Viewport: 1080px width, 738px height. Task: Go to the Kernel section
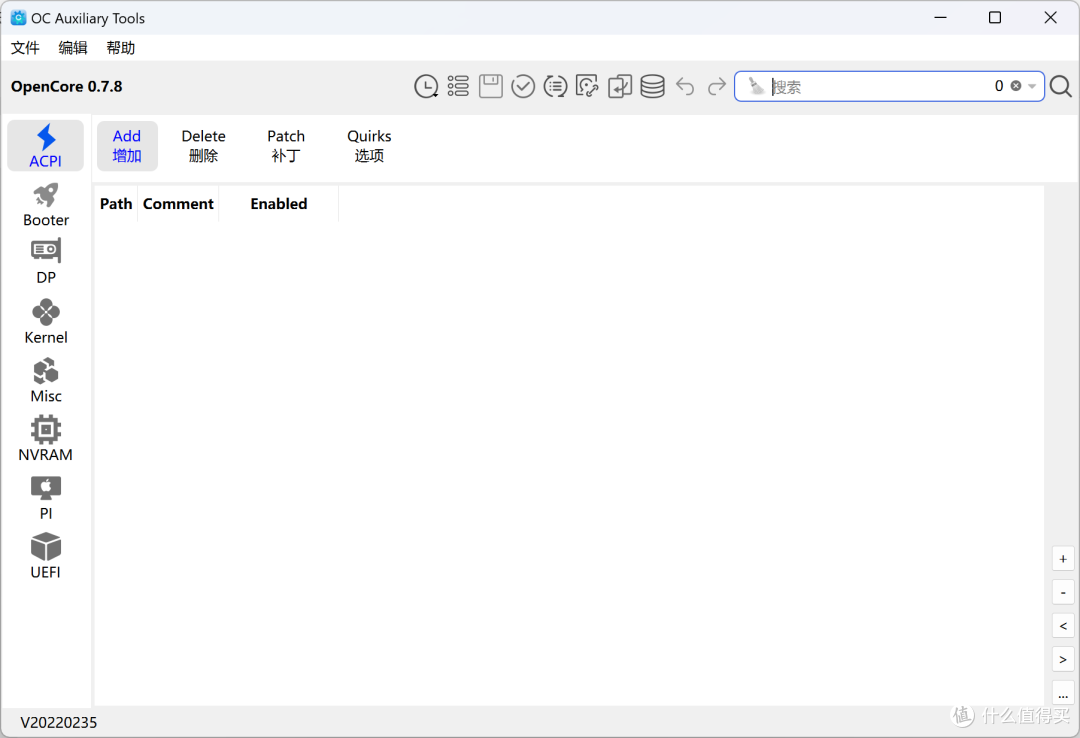(x=46, y=322)
